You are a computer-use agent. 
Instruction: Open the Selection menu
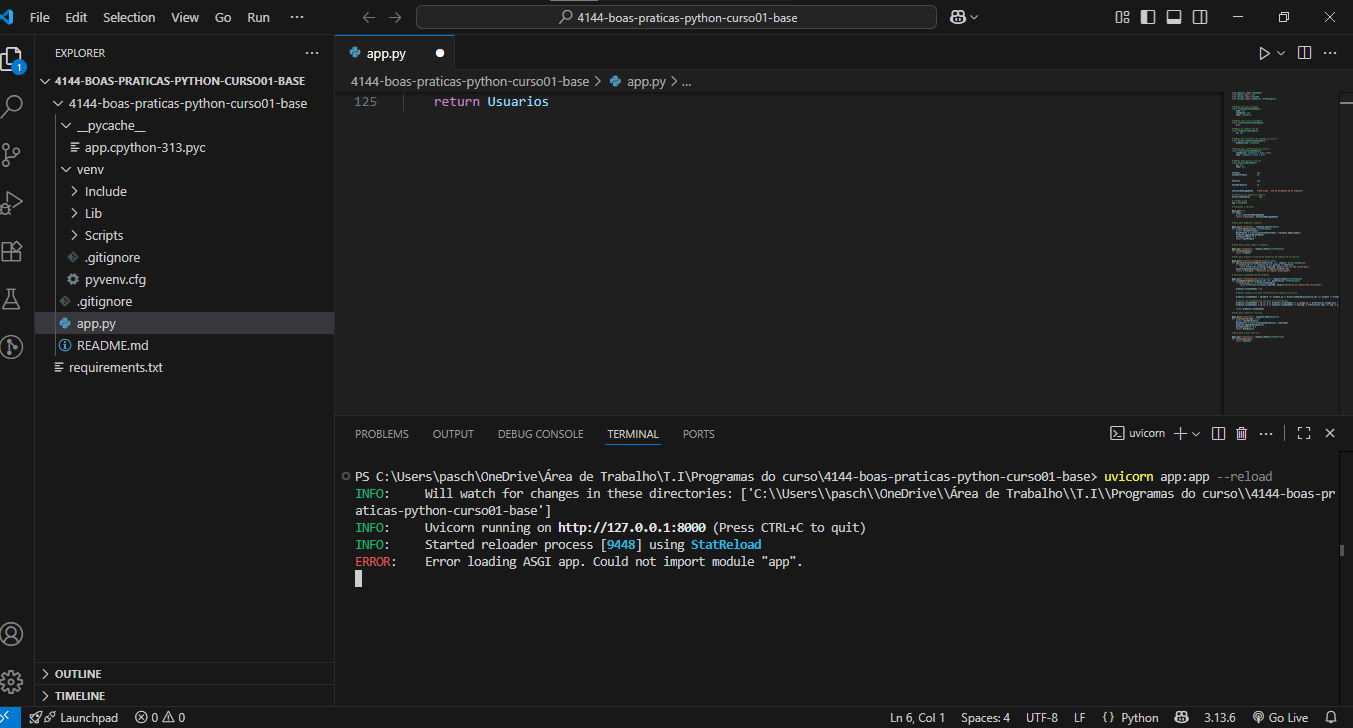(x=130, y=17)
